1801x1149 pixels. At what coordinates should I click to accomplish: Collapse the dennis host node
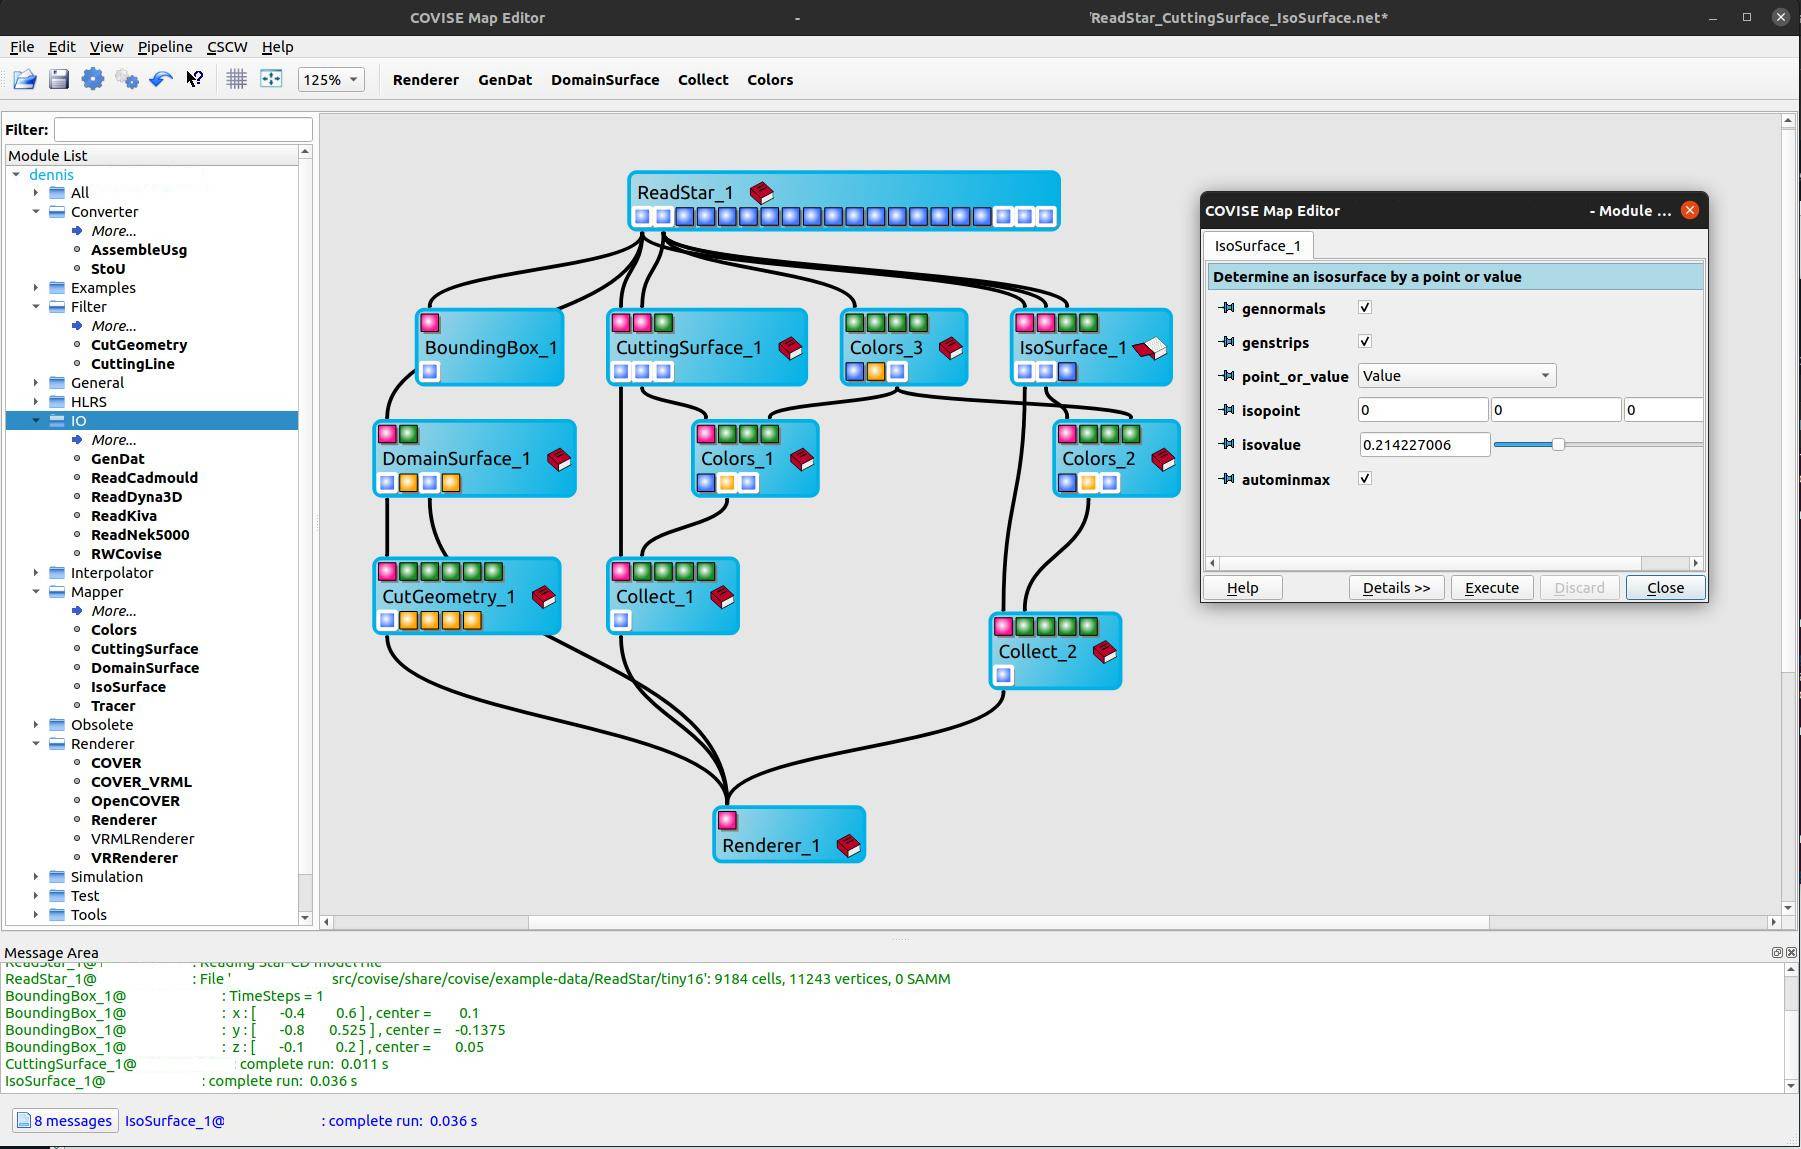[x=16, y=174]
